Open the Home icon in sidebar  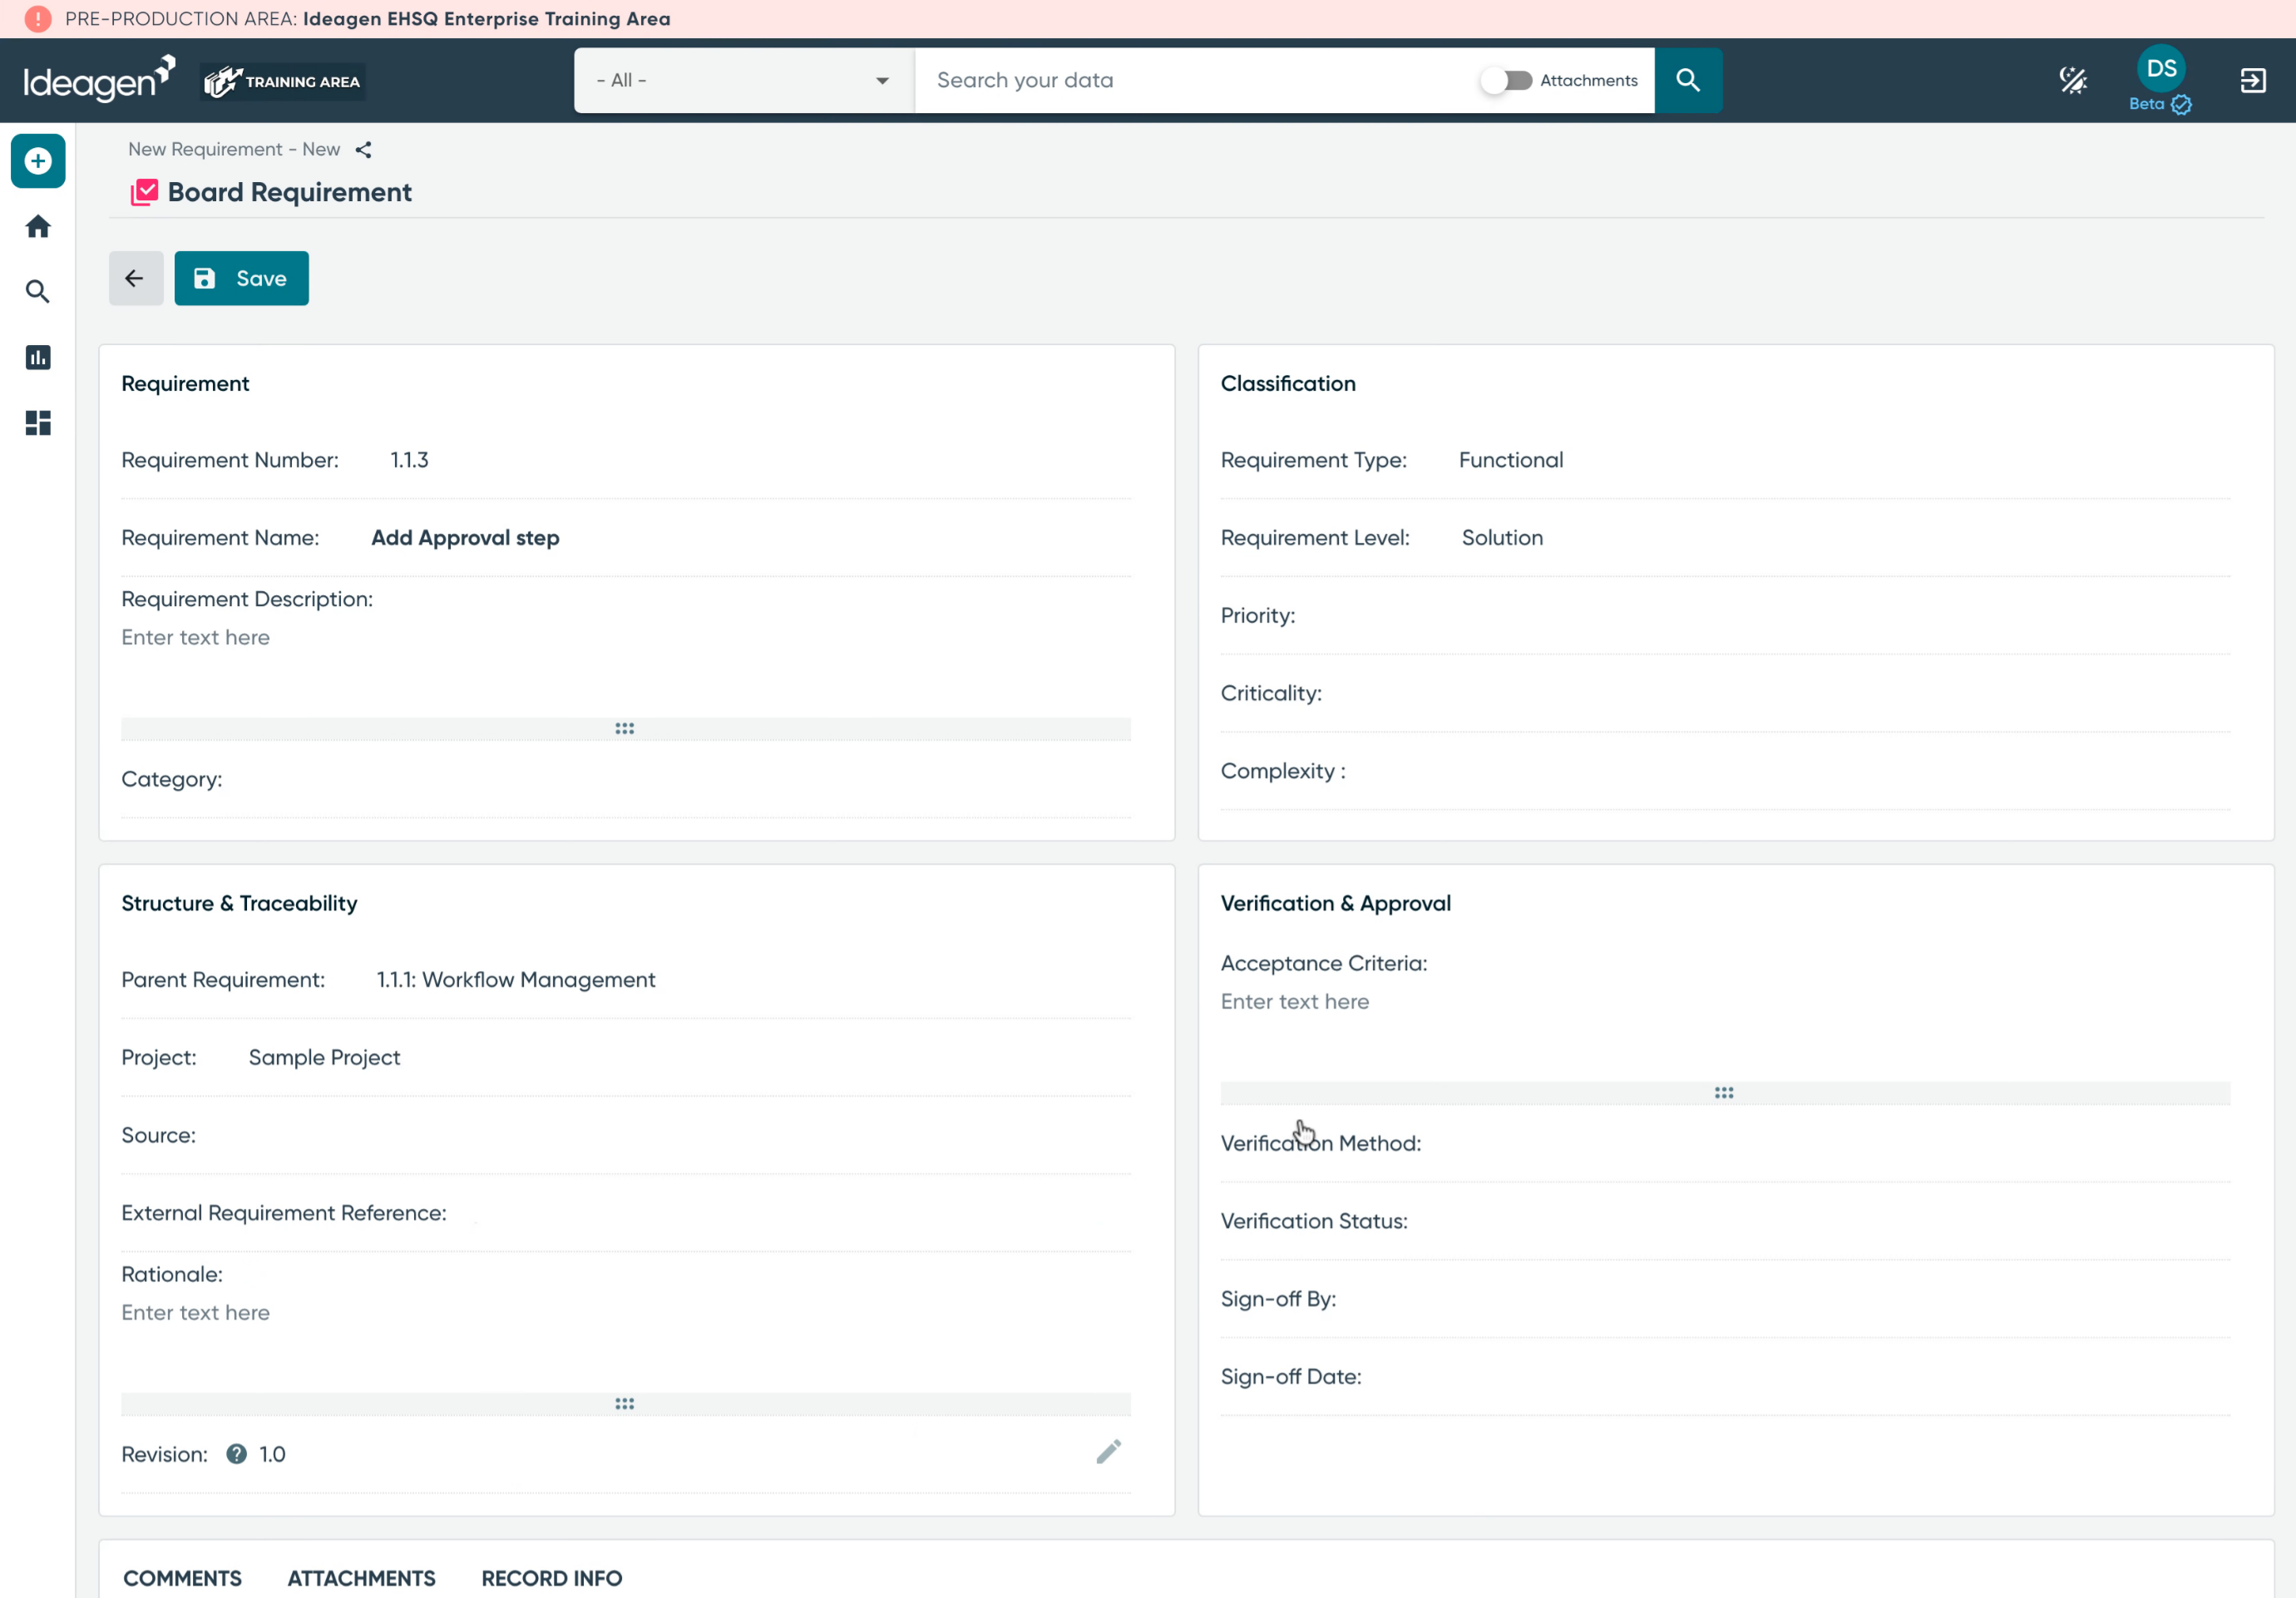[38, 227]
